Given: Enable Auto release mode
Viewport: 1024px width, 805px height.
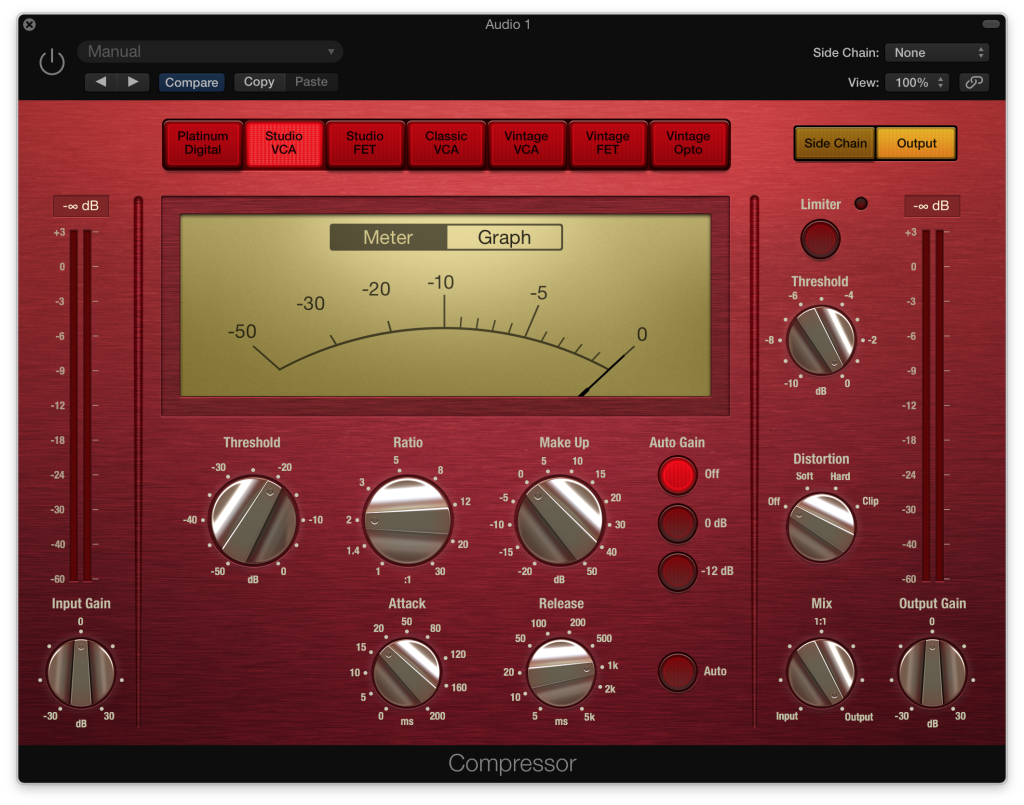Looking at the screenshot, I should pyautogui.click(x=676, y=671).
